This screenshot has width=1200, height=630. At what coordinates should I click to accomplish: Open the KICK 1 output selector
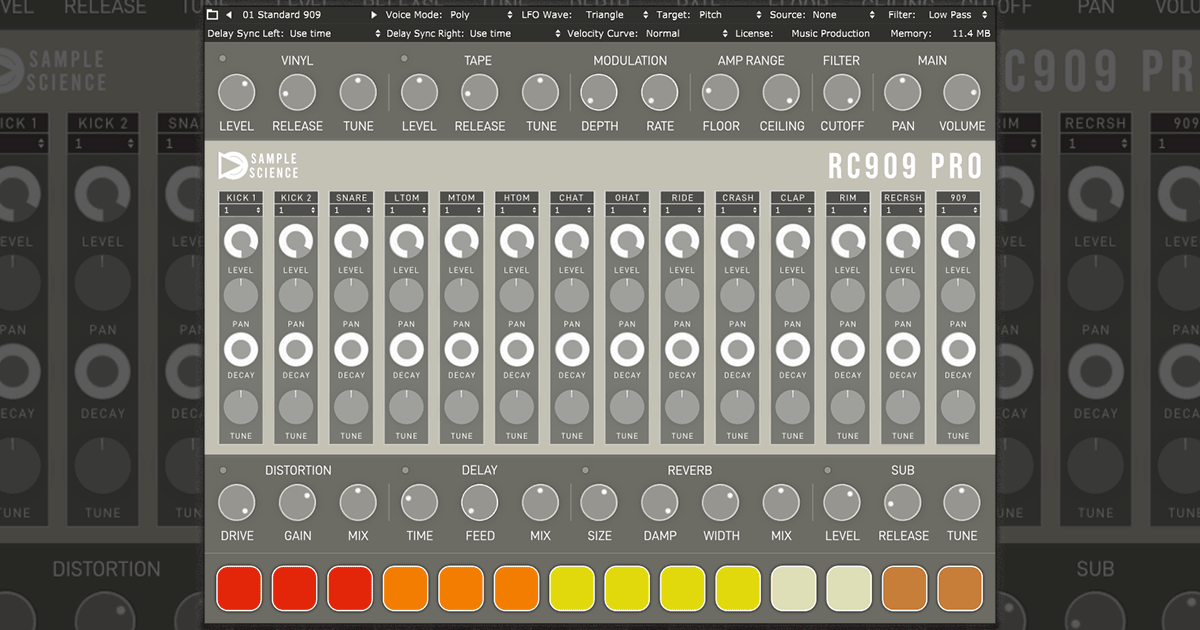click(241, 211)
